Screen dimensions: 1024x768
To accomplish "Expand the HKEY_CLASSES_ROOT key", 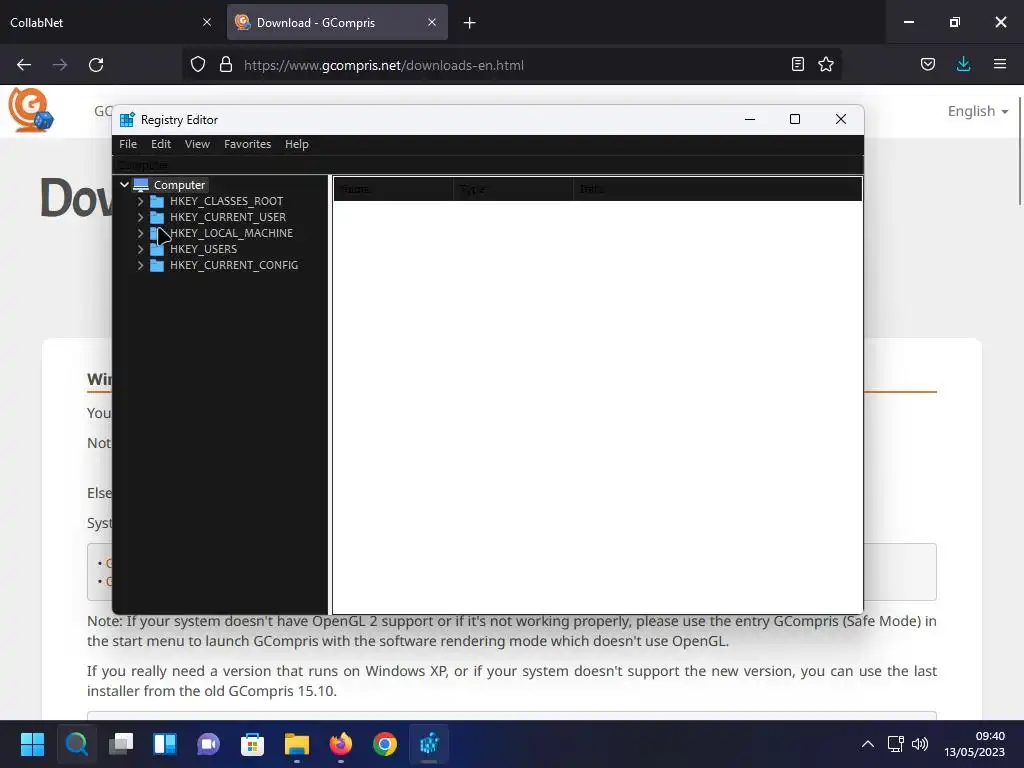I will 140,201.
